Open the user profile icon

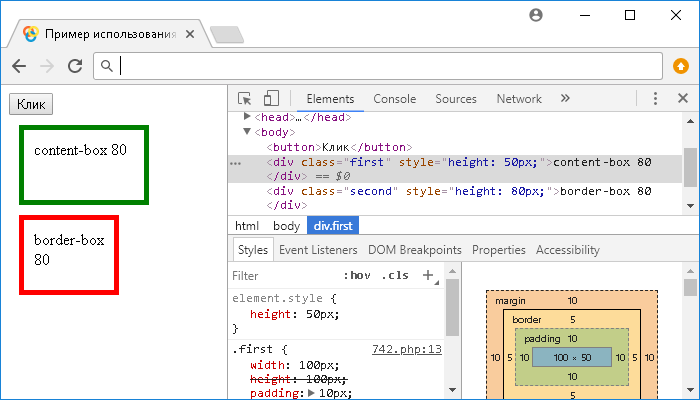click(x=536, y=15)
